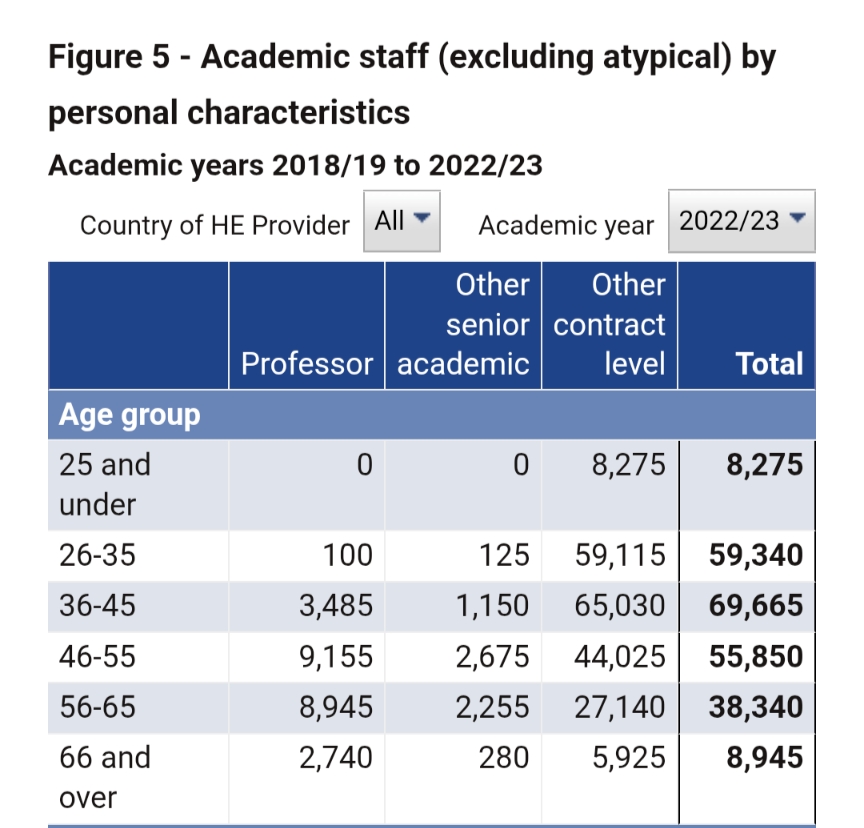Click the Total column header
Viewport: 864px width, 828px height.
[769, 363]
